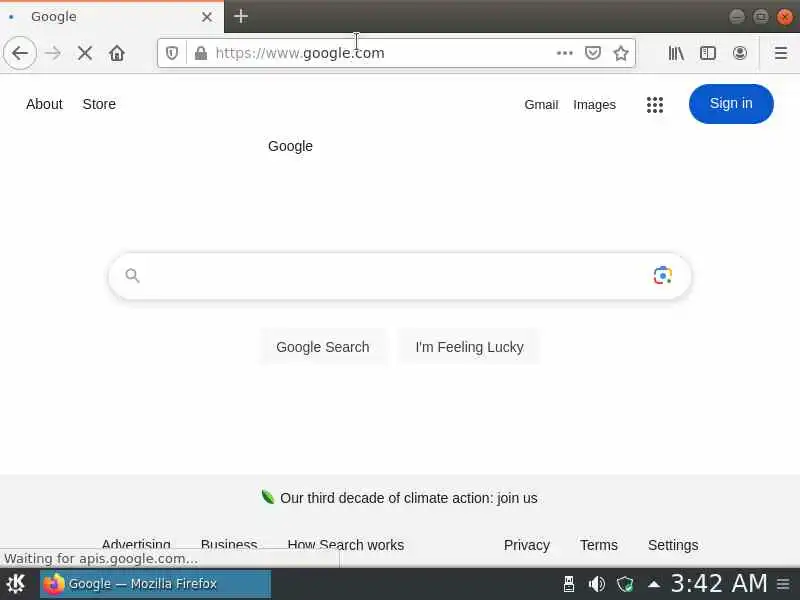Open the Library icon

(676, 53)
